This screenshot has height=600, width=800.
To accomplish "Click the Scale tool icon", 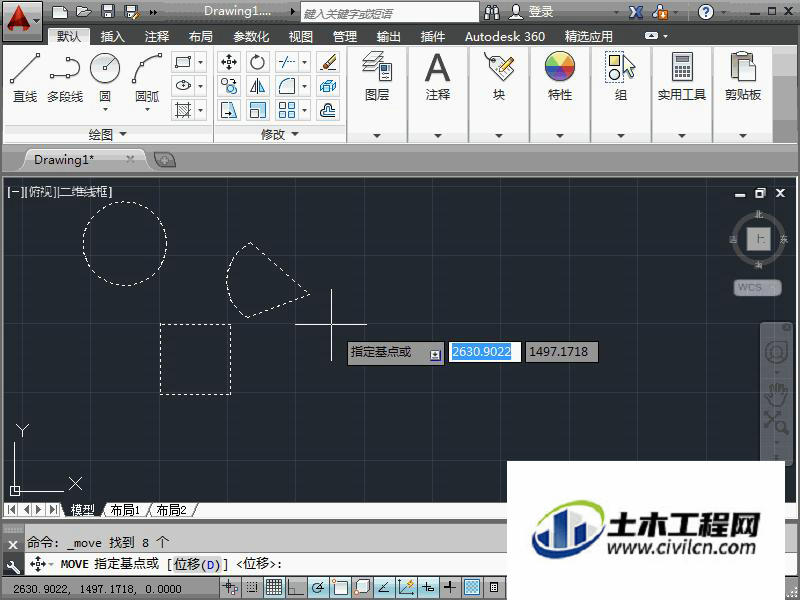I will (x=258, y=110).
